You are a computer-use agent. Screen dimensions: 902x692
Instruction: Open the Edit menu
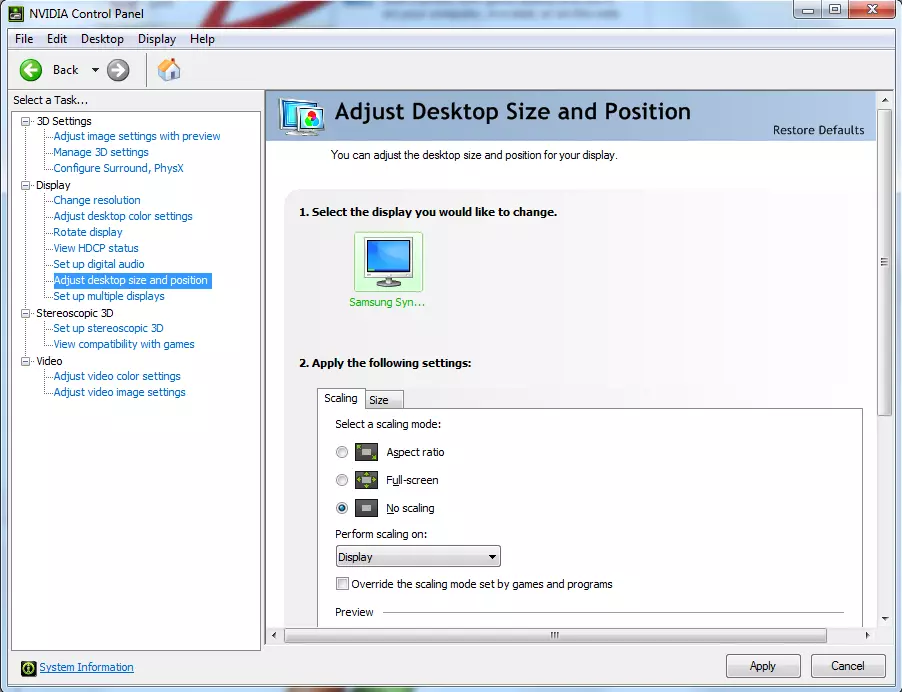pos(57,39)
